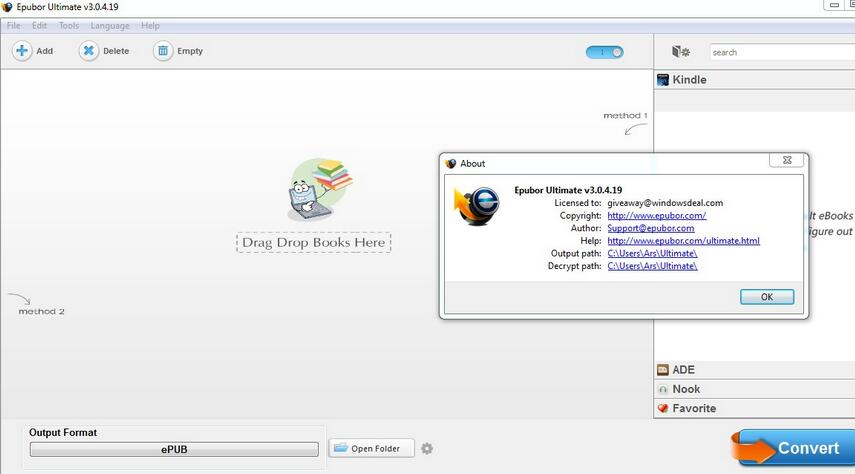Click the ADE section icon
The image size is (855, 474).
[x=663, y=370]
